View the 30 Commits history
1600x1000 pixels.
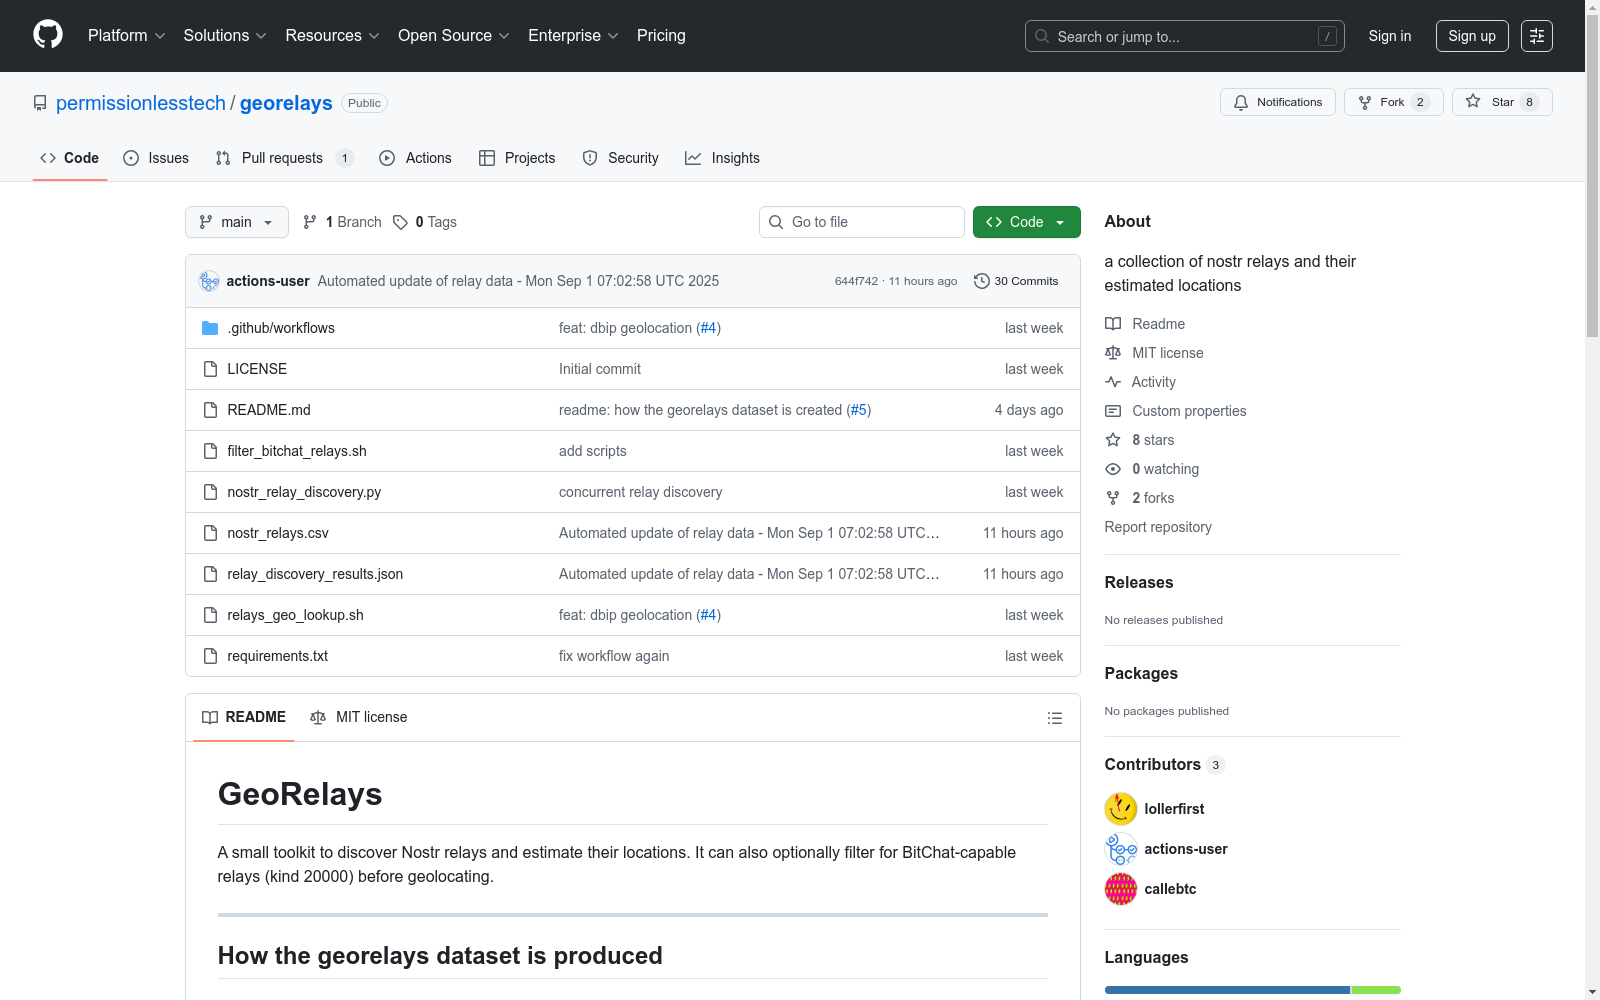(1016, 281)
